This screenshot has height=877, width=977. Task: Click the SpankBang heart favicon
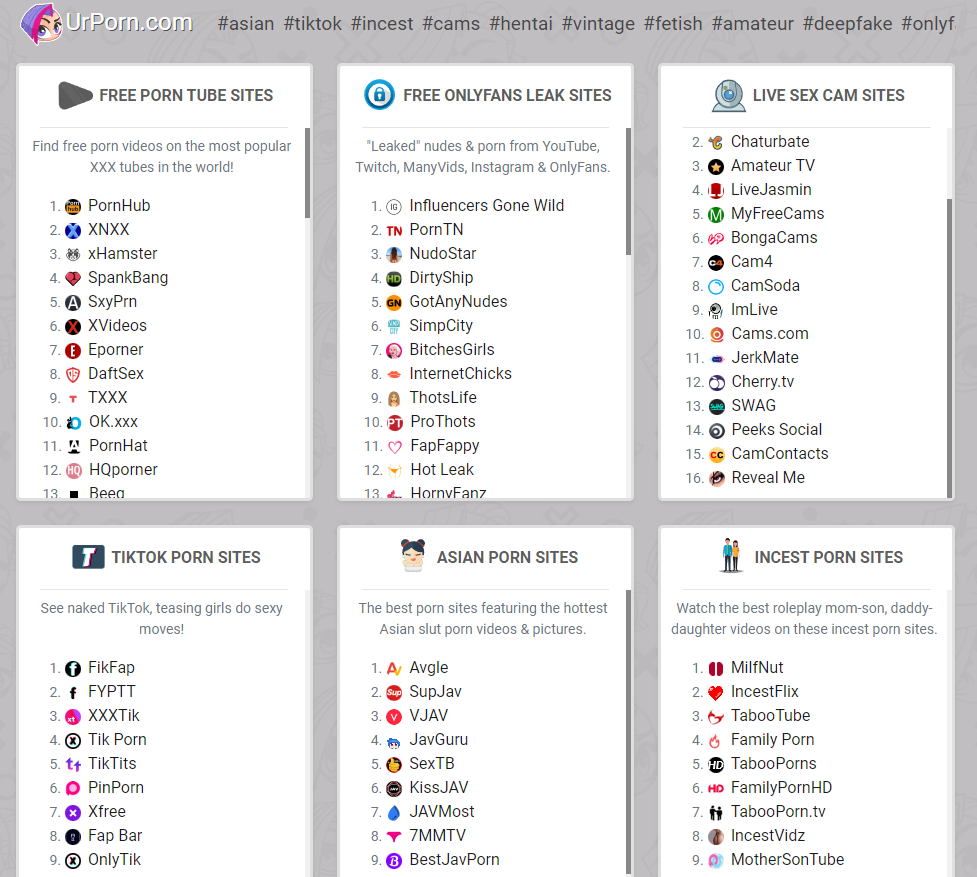(x=73, y=278)
